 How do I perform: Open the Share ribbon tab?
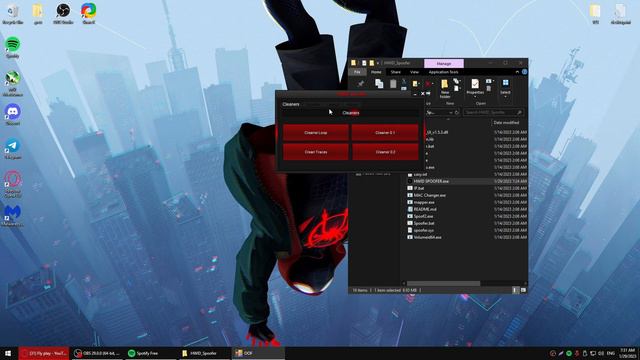396,72
